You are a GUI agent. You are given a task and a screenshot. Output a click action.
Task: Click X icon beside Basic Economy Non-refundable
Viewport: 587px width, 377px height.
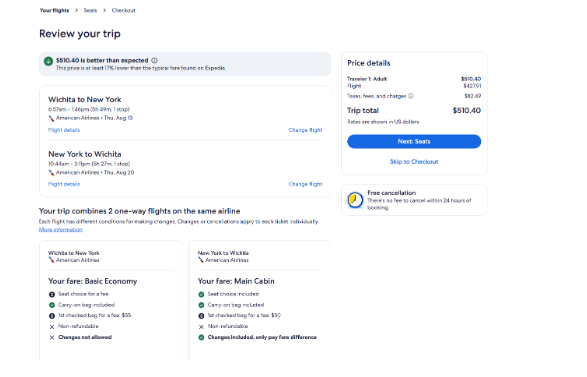point(52,327)
